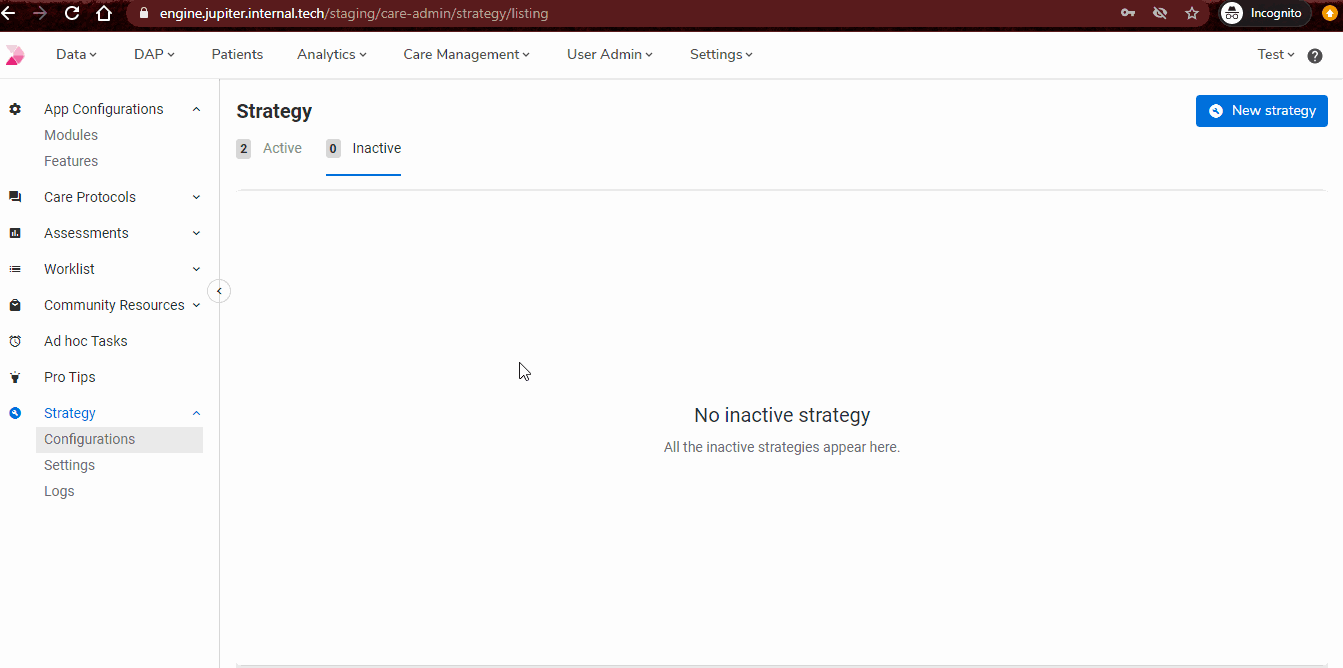Image resolution: width=1343 pixels, height=668 pixels.
Task: Switch to the Active tab
Action: [269, 149]
